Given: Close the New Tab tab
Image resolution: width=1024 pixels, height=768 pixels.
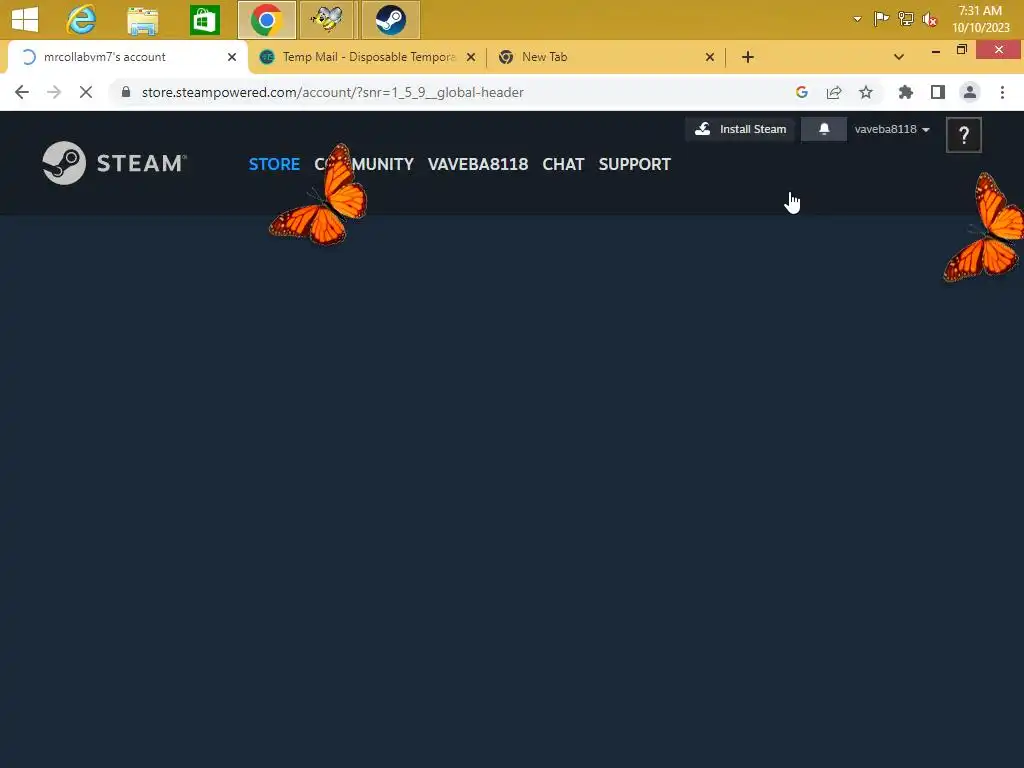Looking at the screenshot, I should tap(710, 57).
